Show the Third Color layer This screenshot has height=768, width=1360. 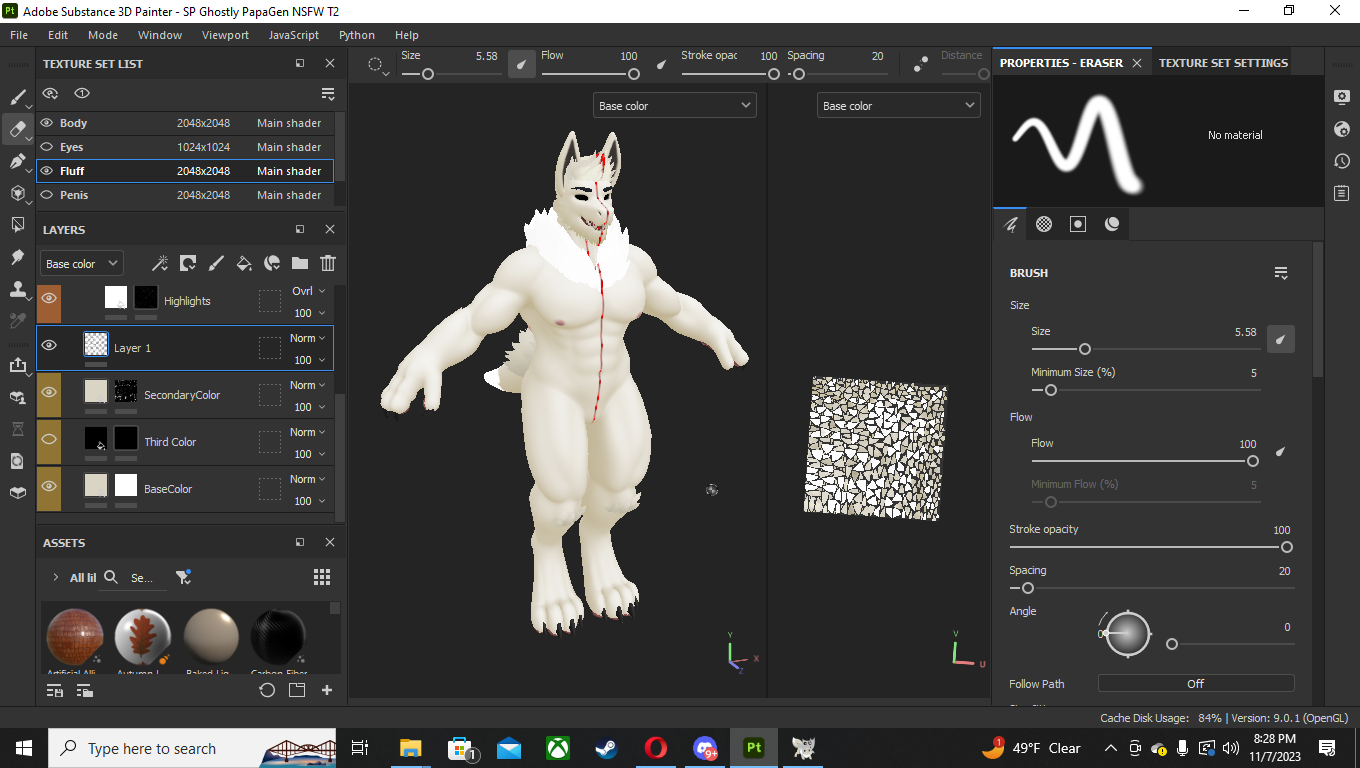click(48, 440)
